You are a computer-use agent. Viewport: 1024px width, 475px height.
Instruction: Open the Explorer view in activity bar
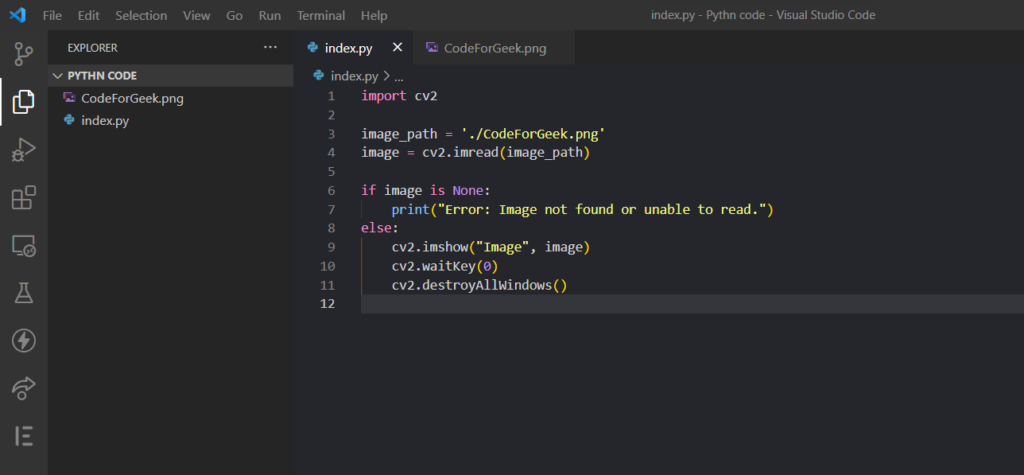coord(24,101)
